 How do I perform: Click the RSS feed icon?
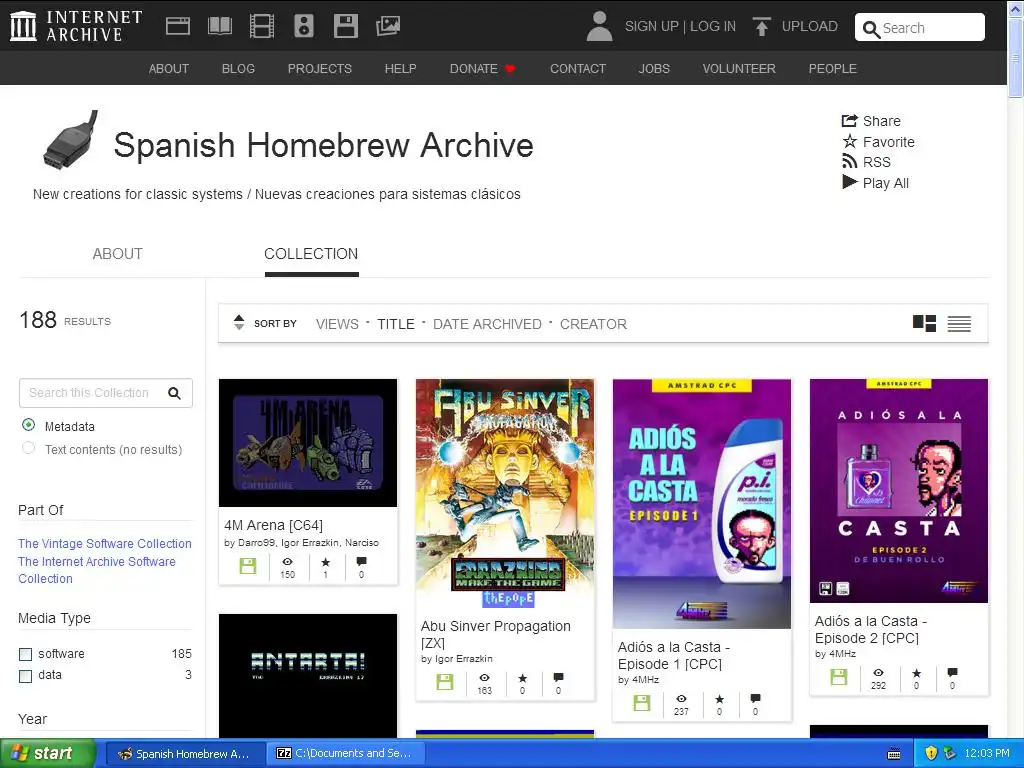[849, 161]
